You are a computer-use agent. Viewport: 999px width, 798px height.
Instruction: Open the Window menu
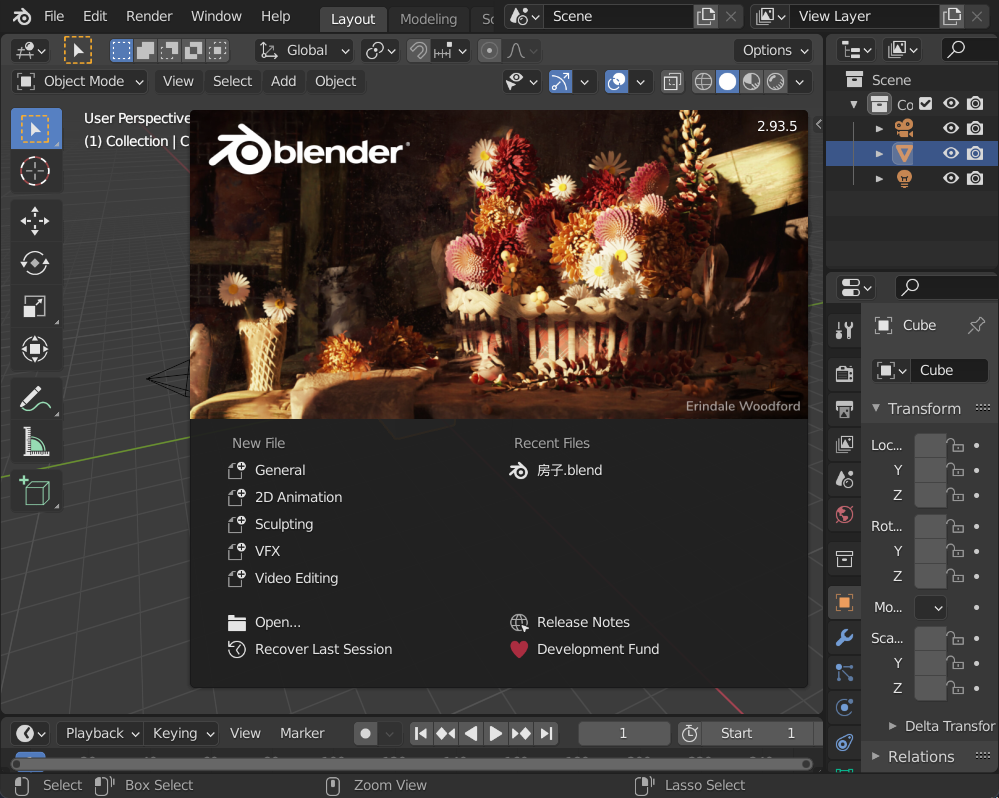tap(217, 17)
